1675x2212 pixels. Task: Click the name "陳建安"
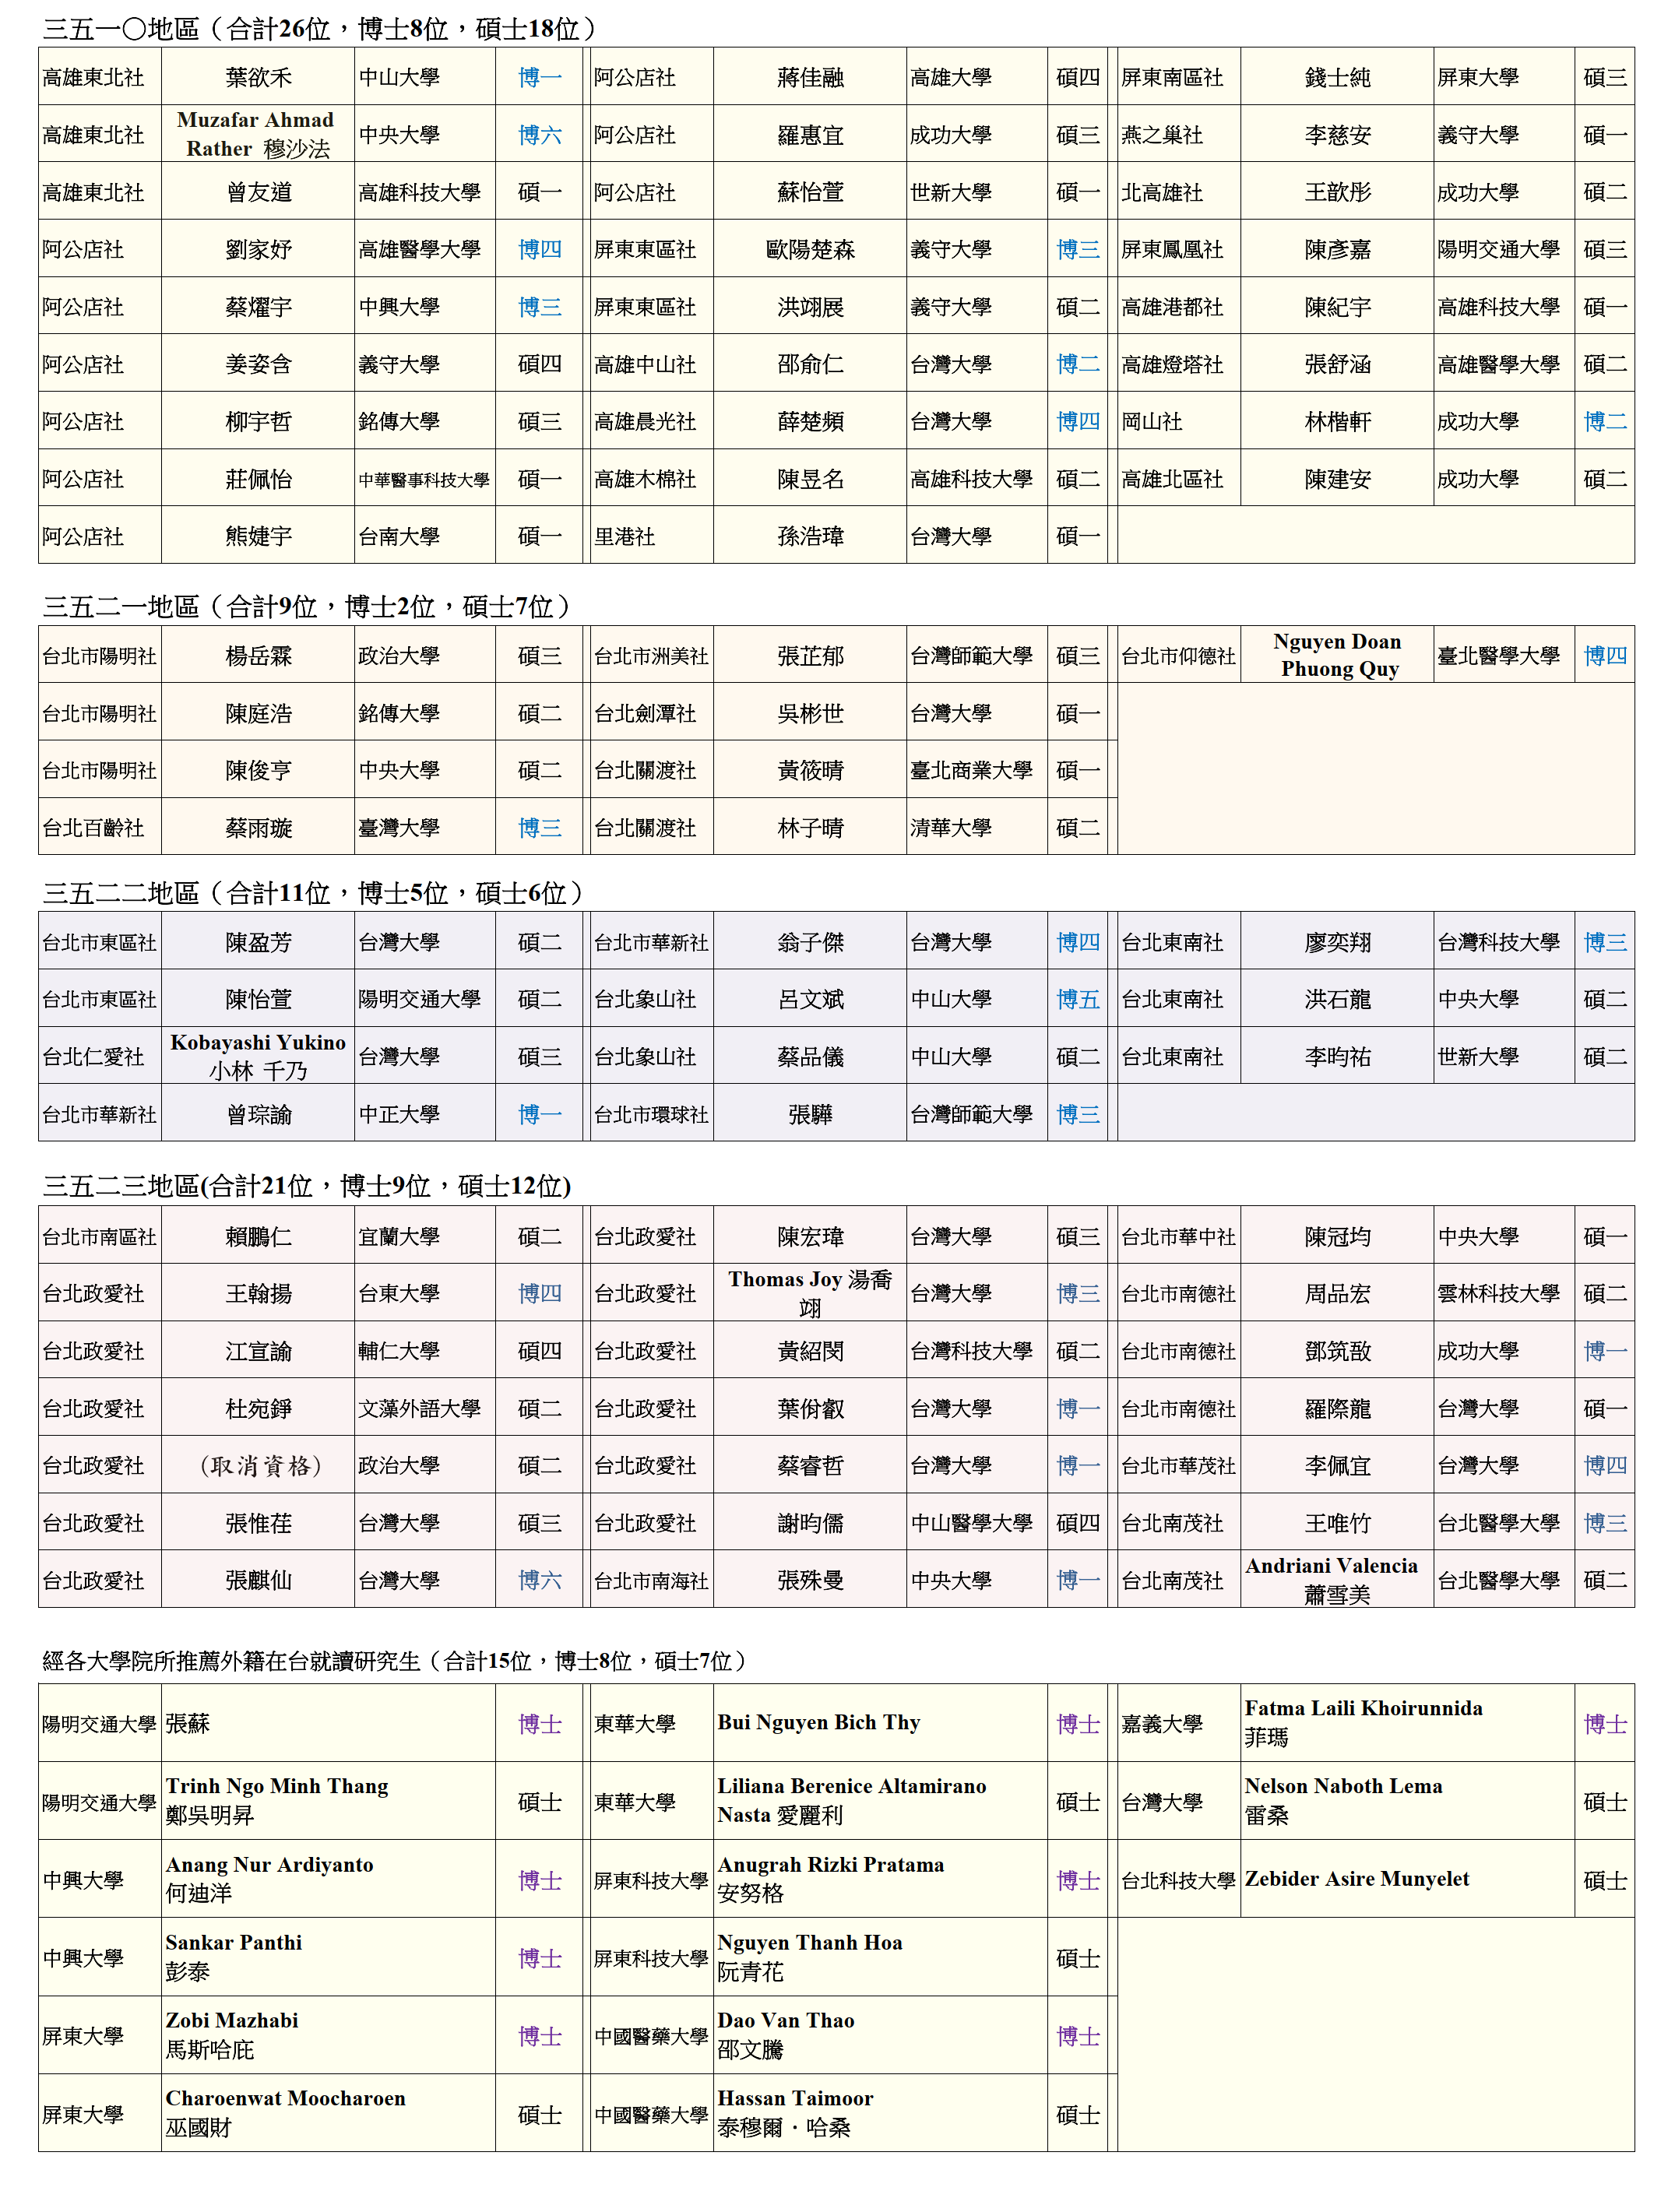[1337, 479]
